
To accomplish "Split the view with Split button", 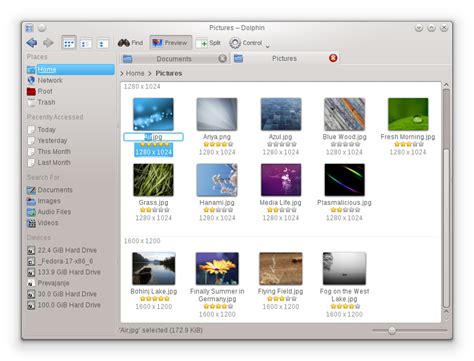I will (x=208, y=43).
